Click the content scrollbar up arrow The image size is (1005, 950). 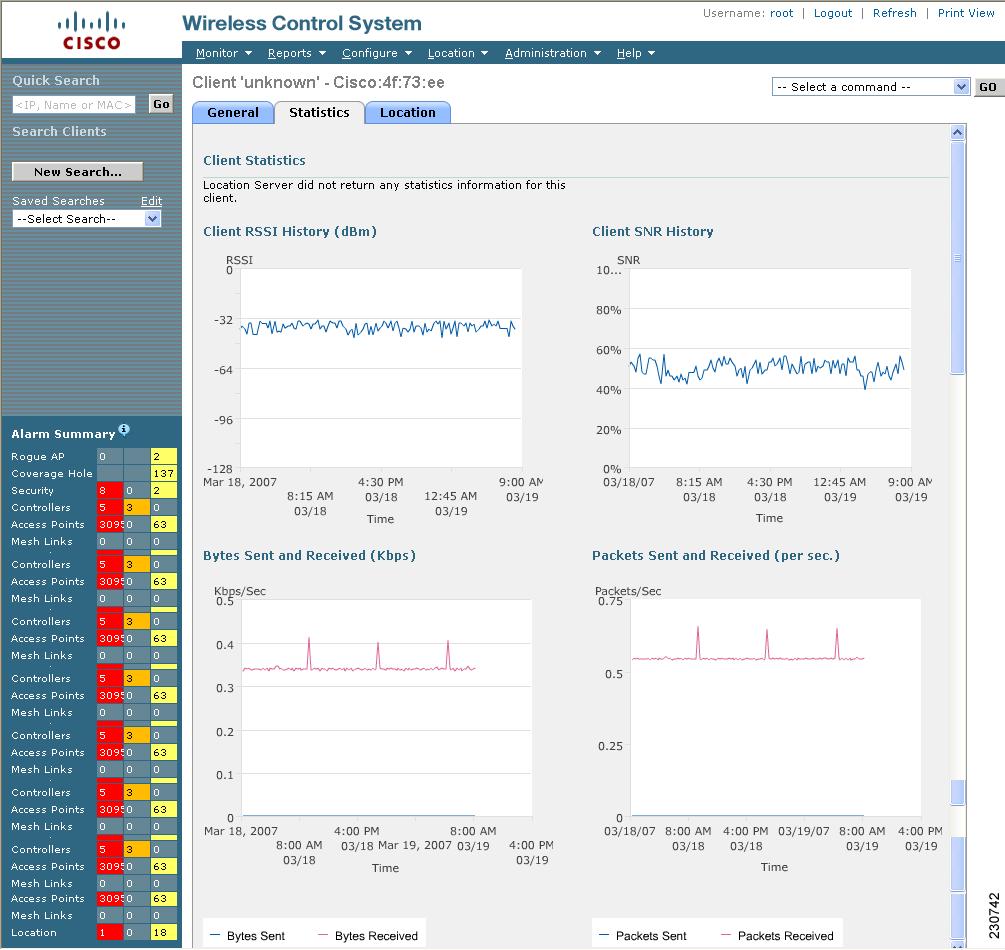(x=958, y=133)
